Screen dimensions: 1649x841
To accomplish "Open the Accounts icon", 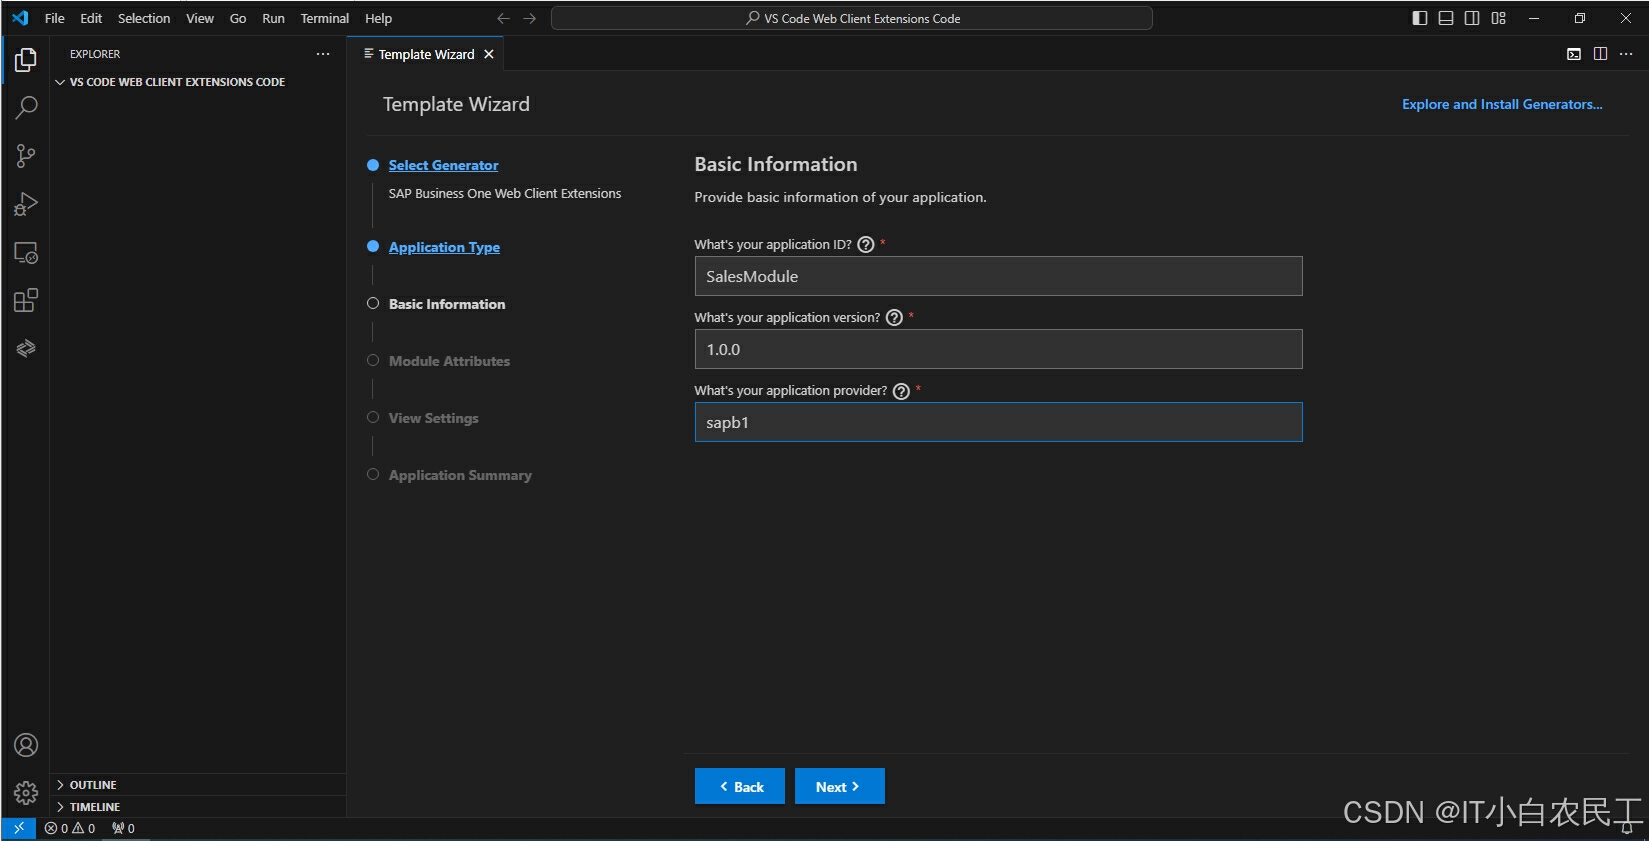I will [x=26, y=745].
